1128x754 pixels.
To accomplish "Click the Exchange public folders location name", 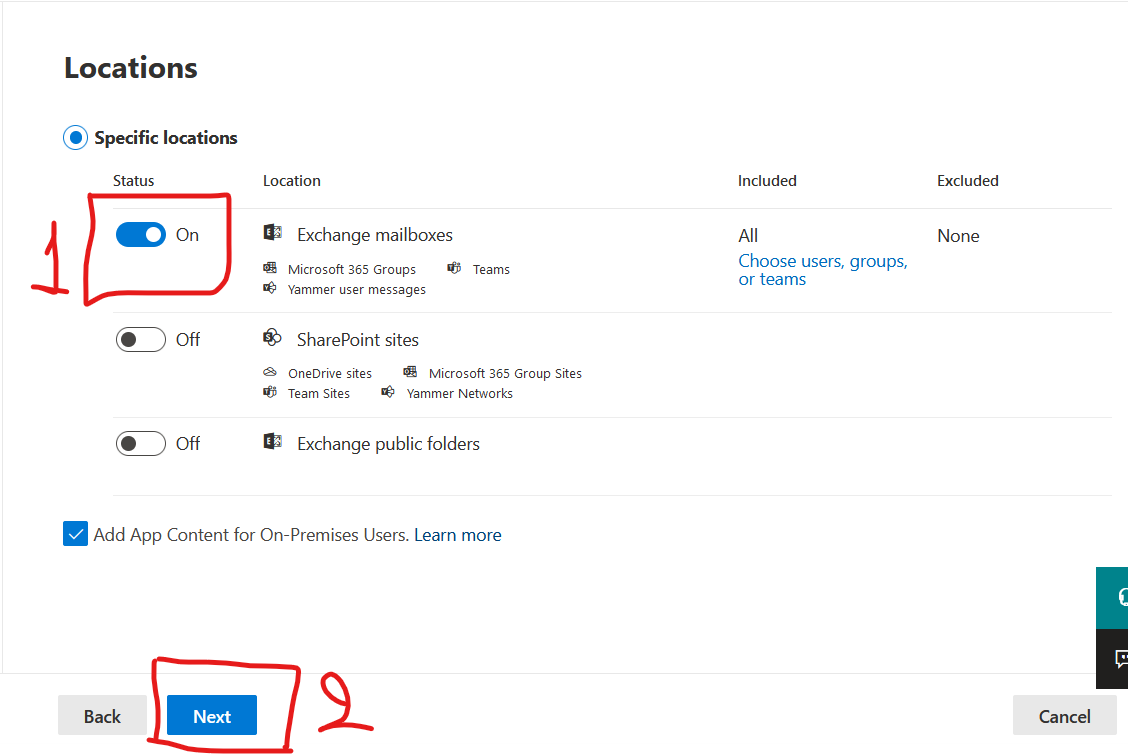I will click(388, 444).
